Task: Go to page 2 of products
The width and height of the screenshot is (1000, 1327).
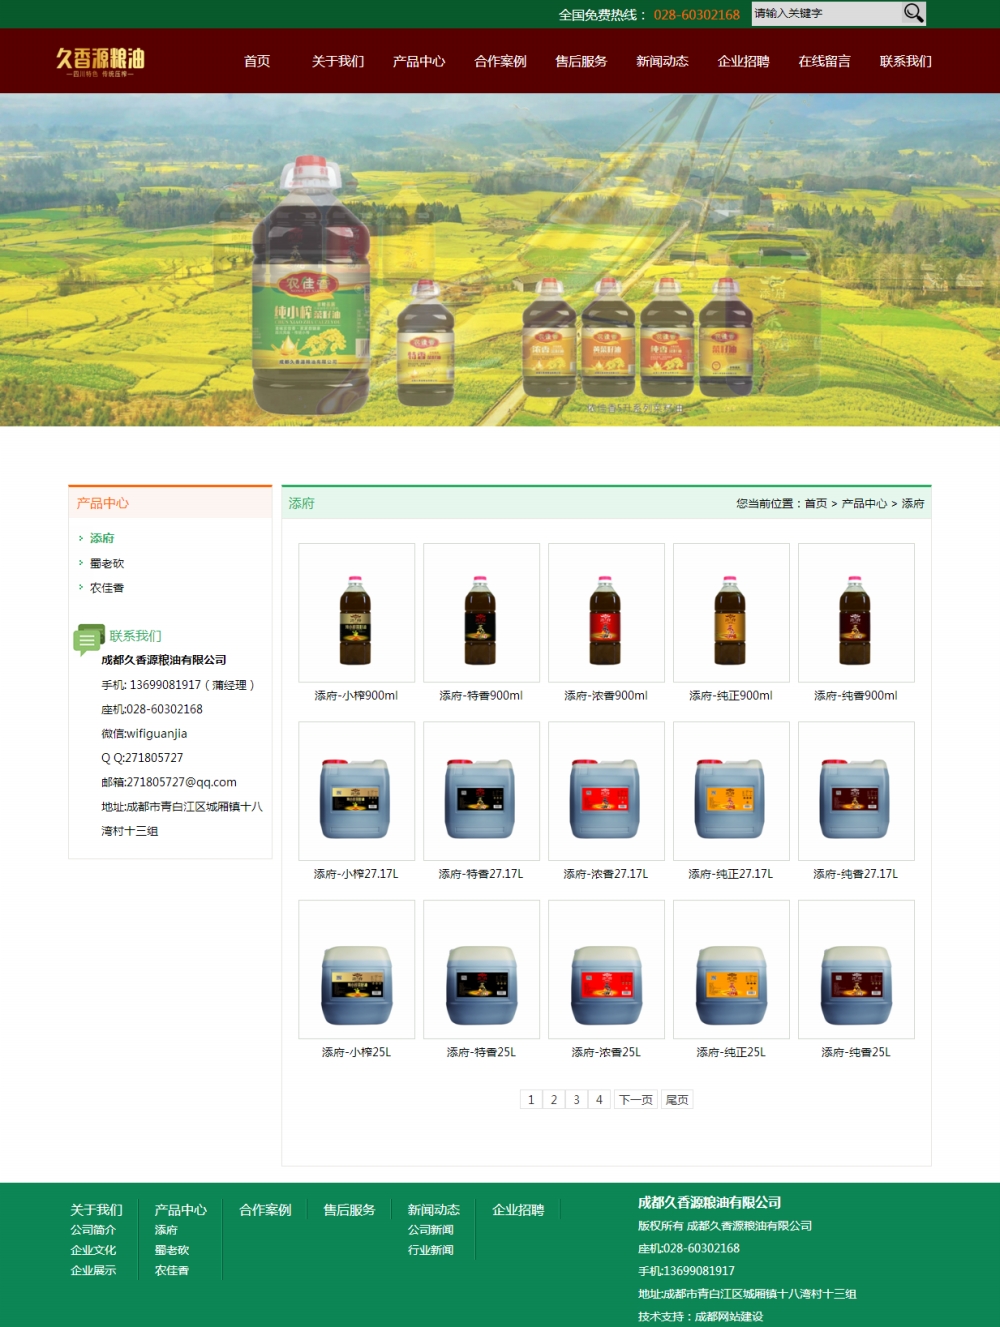Action: pos(553,1099)
